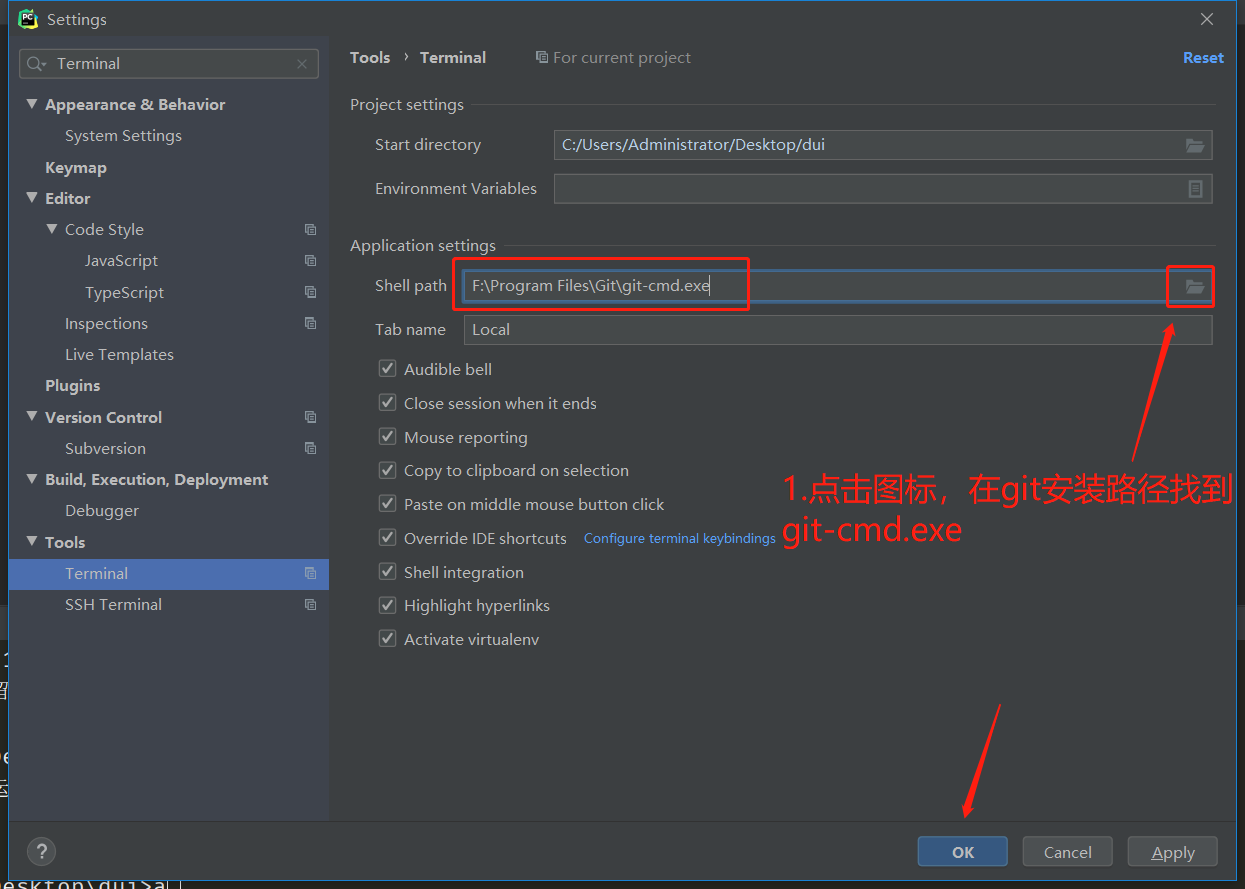The image size is (1245, 889).
Task: Browse for Shell path folder icon
Action: point(1195,287)
